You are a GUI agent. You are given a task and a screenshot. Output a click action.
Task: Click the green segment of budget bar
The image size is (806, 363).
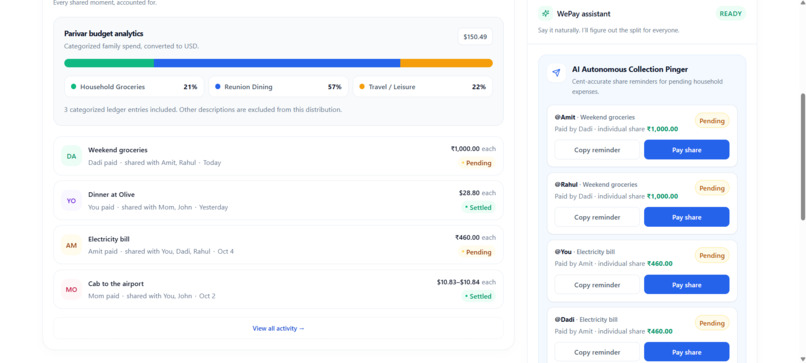(x=109, y=63)
